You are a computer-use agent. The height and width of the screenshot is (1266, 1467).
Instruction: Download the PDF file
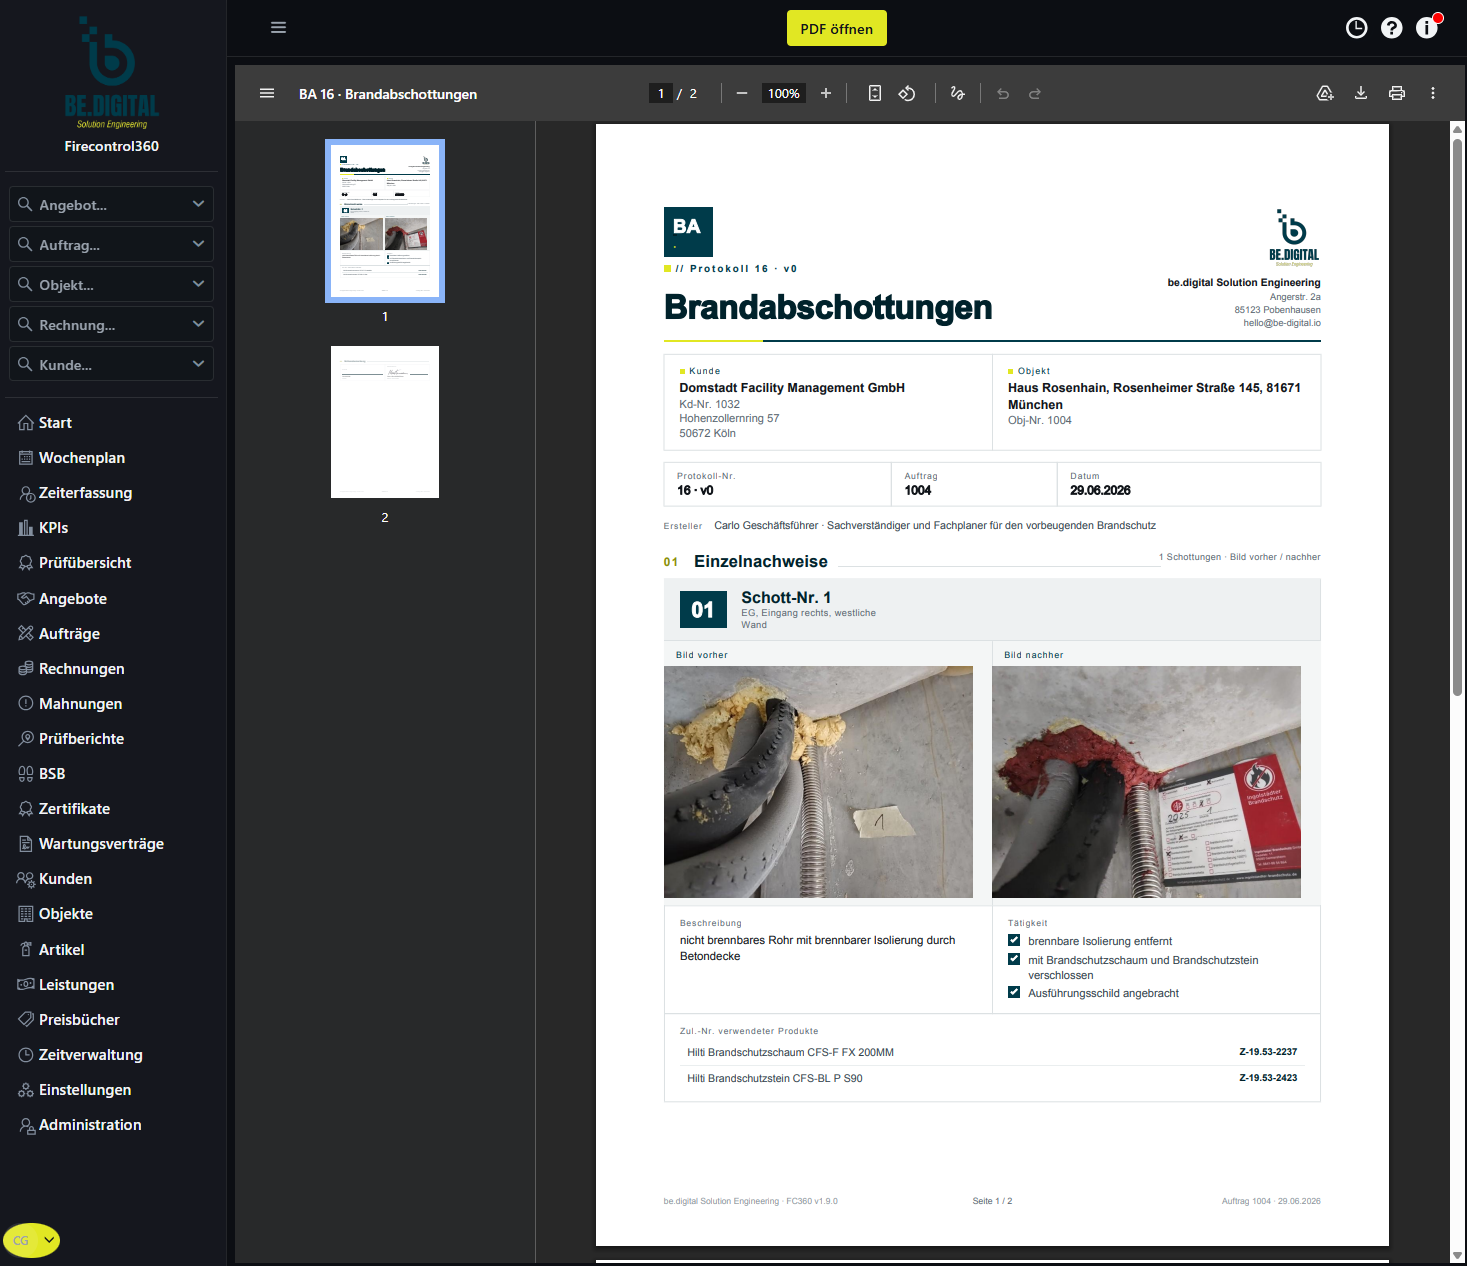(x=1361, y=93)
